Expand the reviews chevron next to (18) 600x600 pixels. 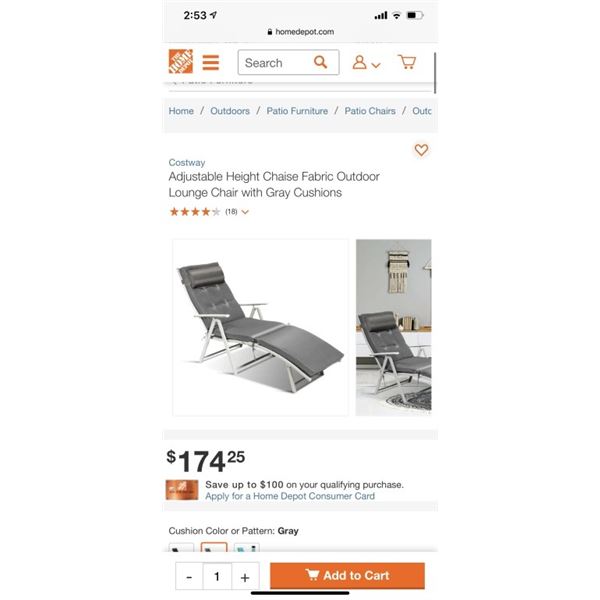tap(245, 212)
